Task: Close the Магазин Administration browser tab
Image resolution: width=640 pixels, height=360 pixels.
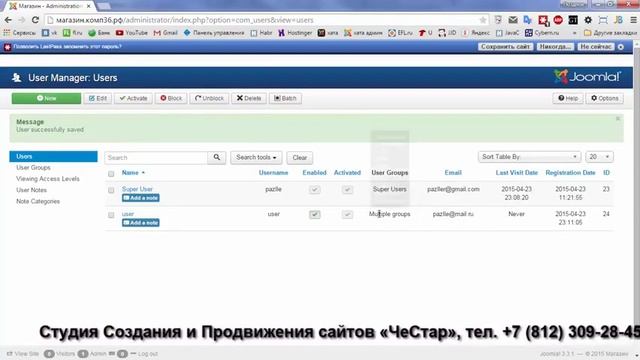Action: coord(89,6)
